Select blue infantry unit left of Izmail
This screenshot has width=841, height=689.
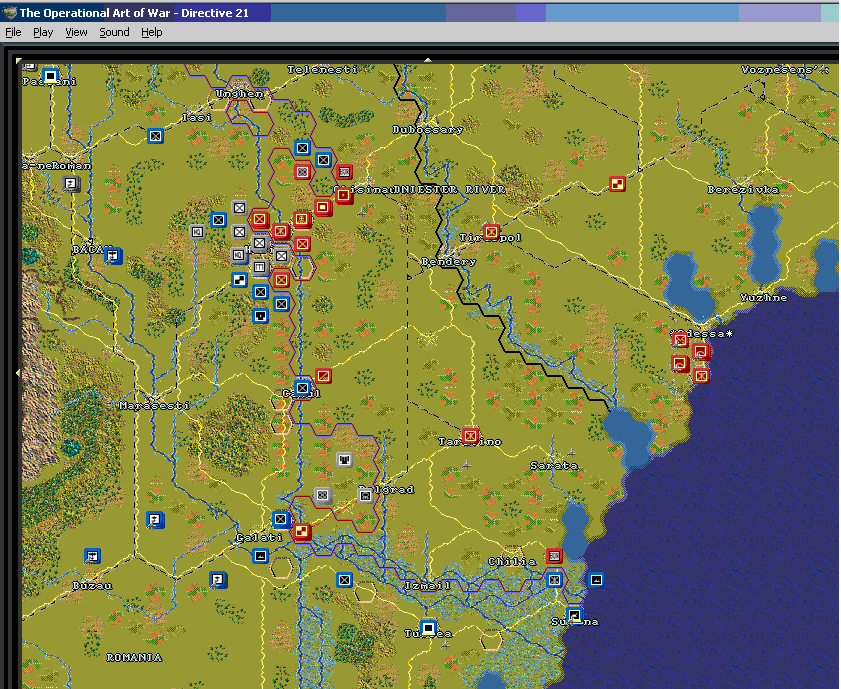coord(344,580)
